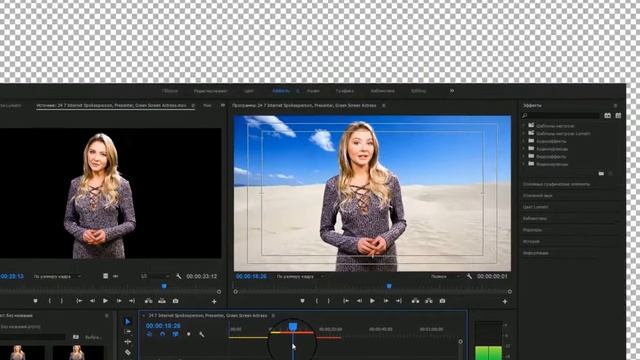This screenshot has height=360, width=640.
Task: Export frame camera icon in Program monitor
Action: click(442, 301)
